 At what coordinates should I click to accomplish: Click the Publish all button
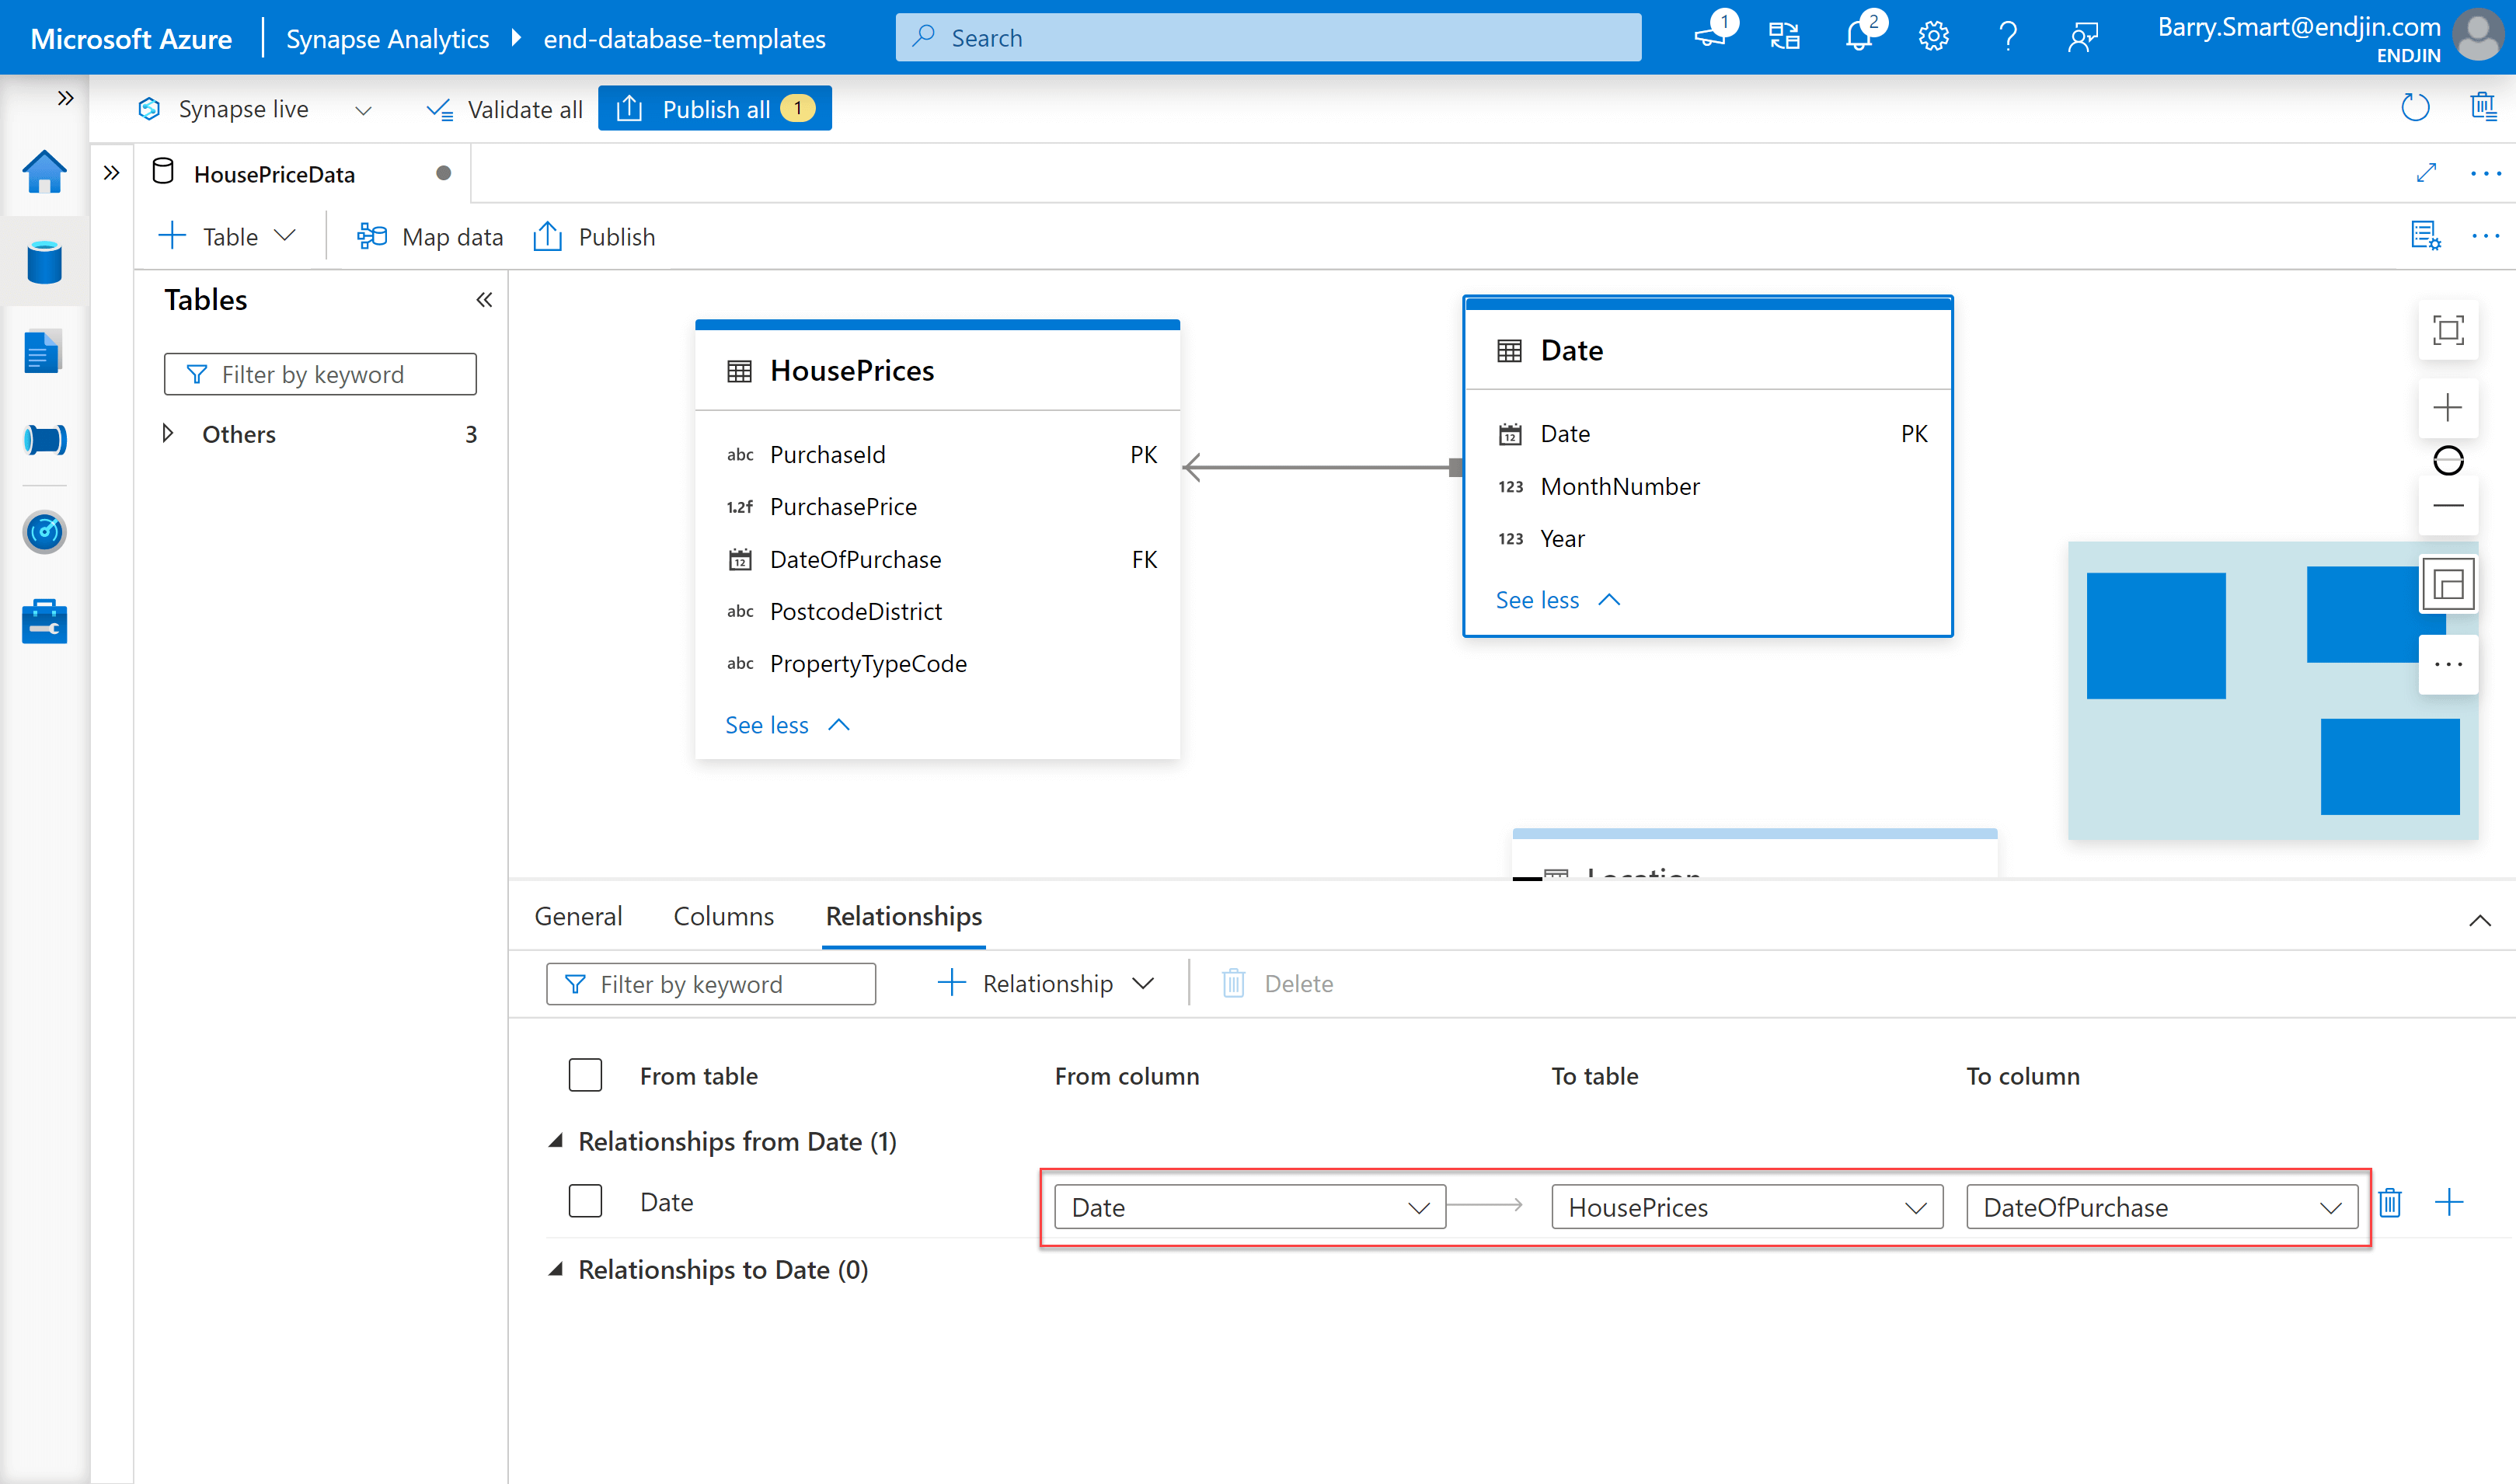coord(715,108)
